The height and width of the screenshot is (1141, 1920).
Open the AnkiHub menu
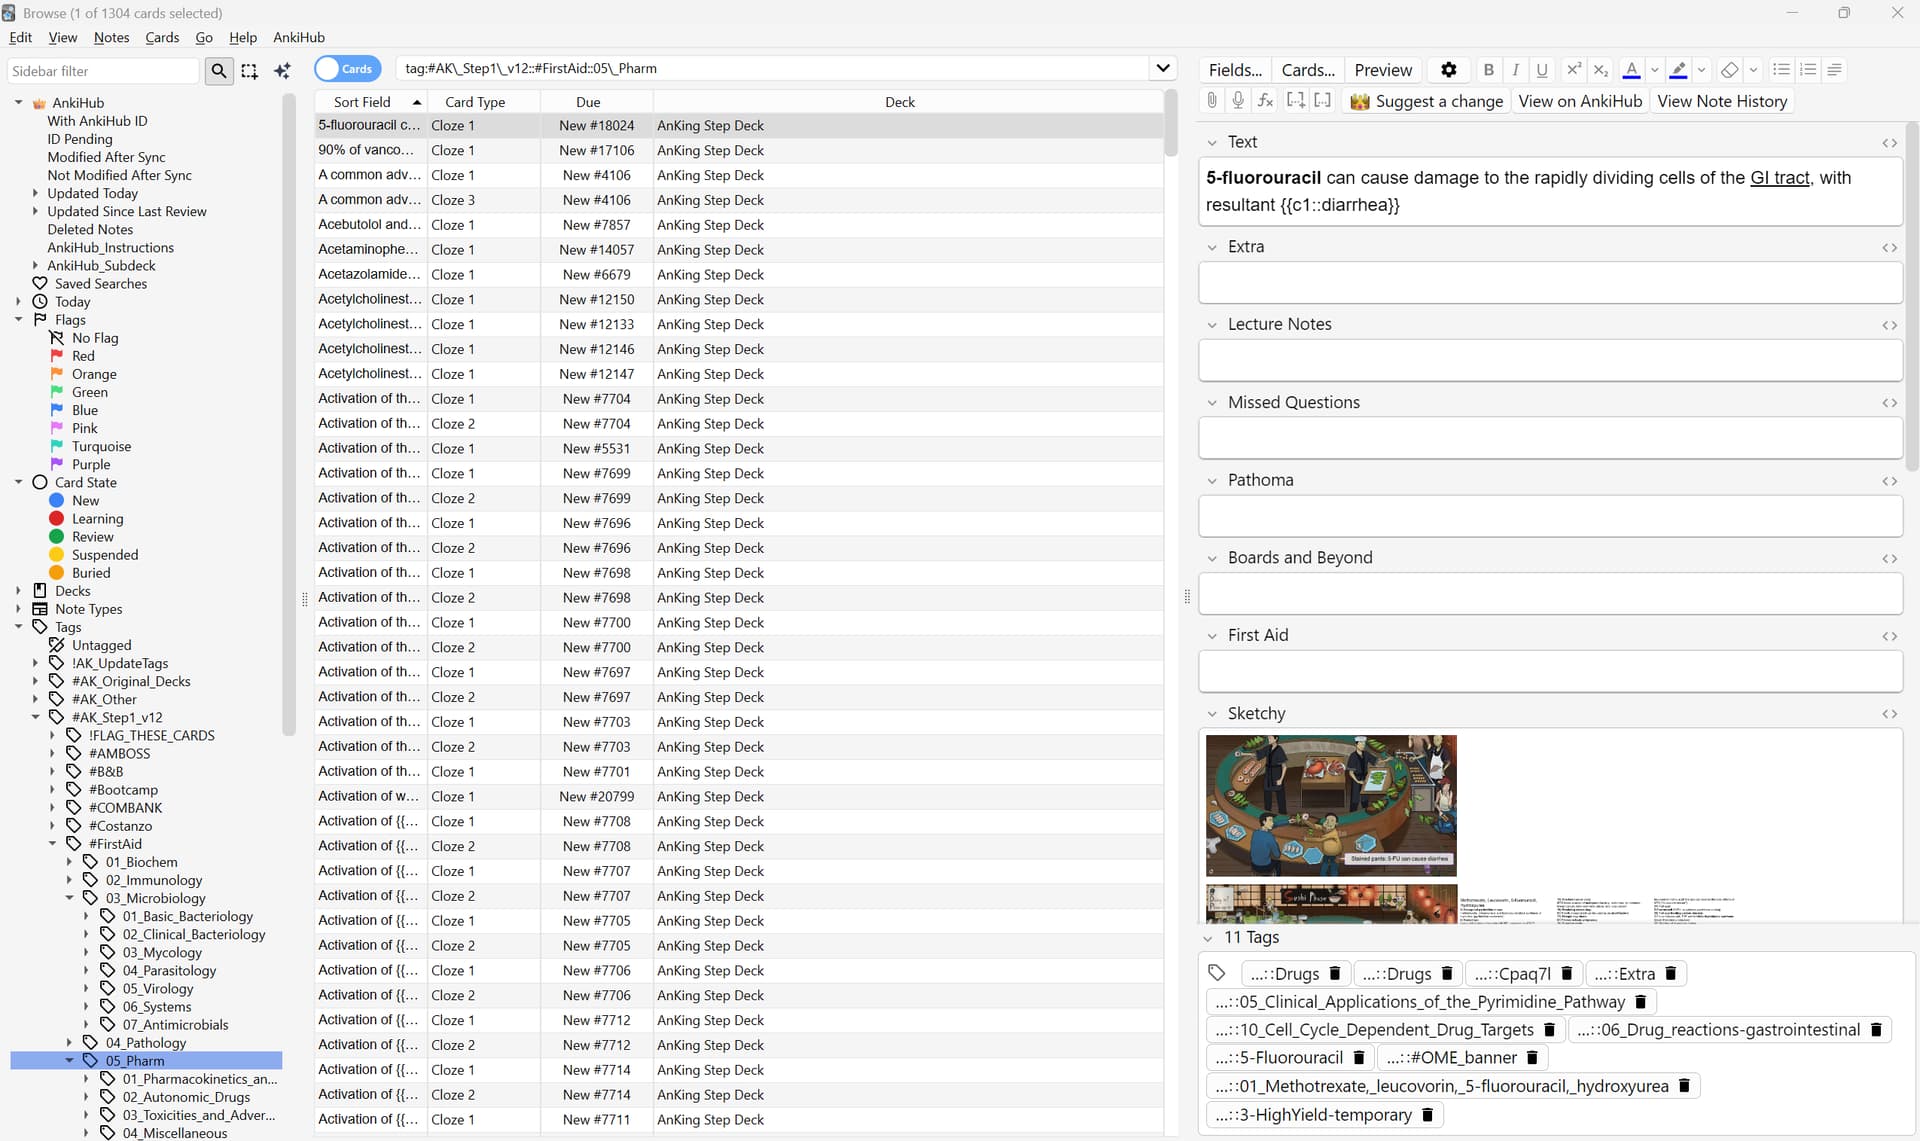point(298,37)
